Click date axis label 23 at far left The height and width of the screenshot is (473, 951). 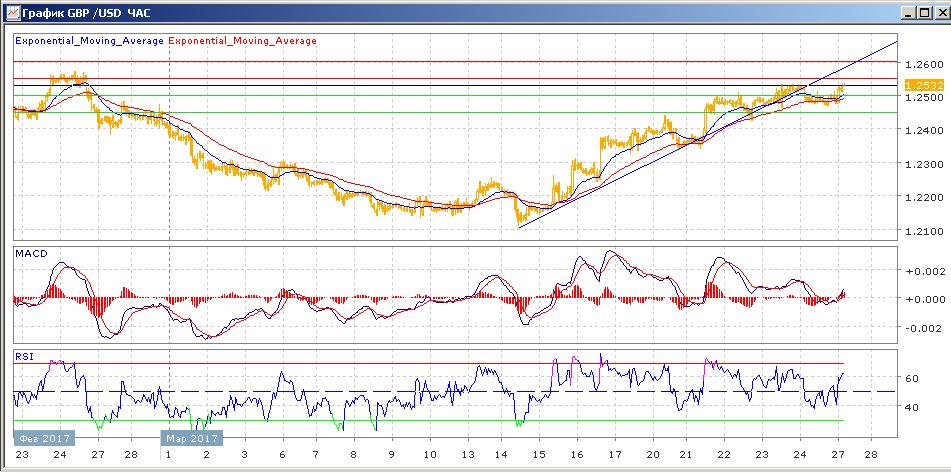click(x=21, y=455)
